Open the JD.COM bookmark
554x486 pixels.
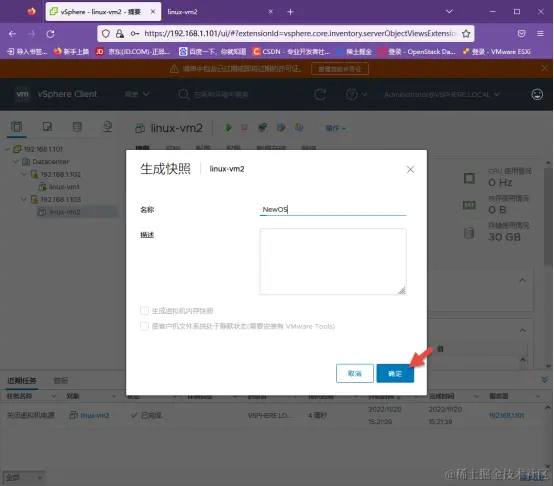[x=133, y=52]
